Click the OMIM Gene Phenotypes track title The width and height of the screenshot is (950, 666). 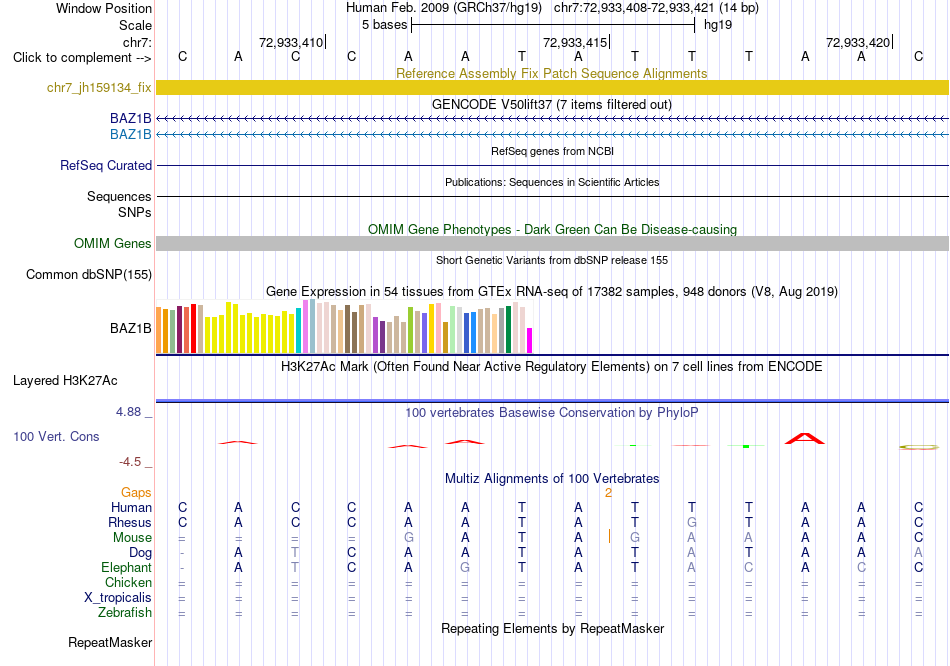tap(552, 229)
